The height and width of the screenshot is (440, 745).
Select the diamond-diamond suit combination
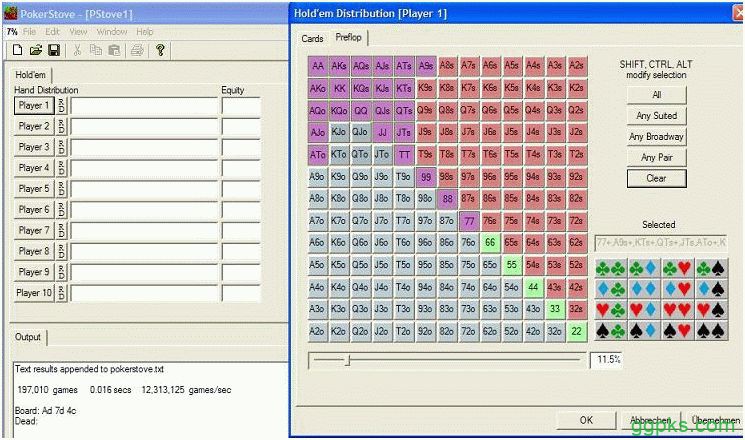[x=644, y=289]
